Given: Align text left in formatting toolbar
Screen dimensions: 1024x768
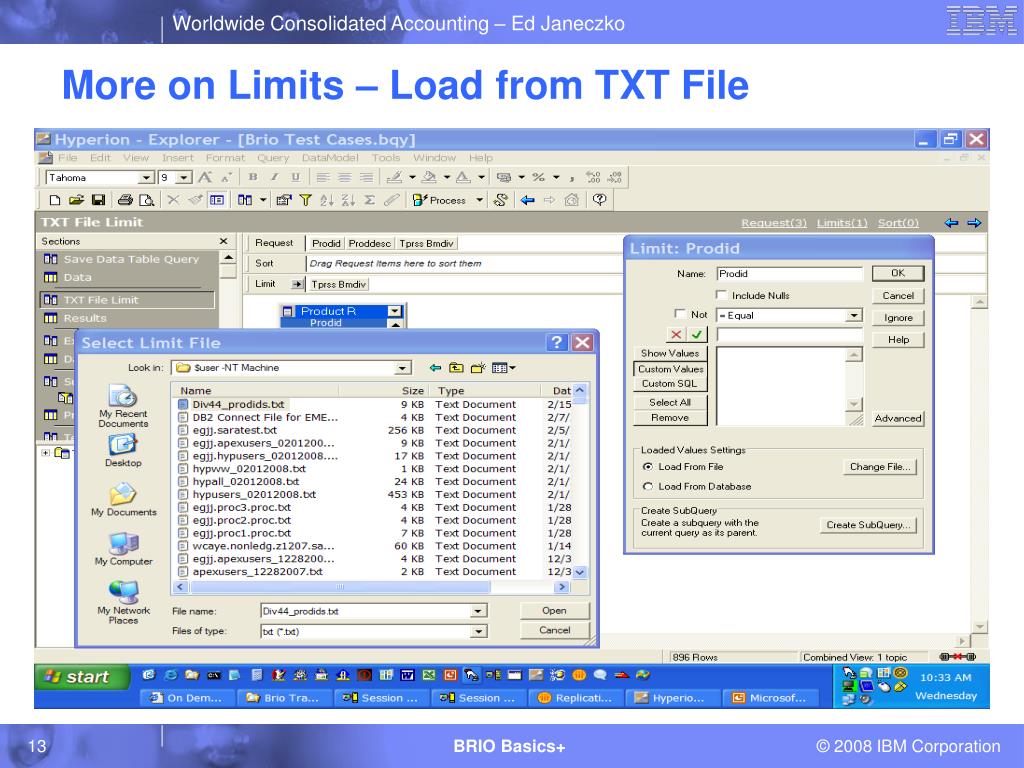Looking at the screenshot, I should (323, 177).
